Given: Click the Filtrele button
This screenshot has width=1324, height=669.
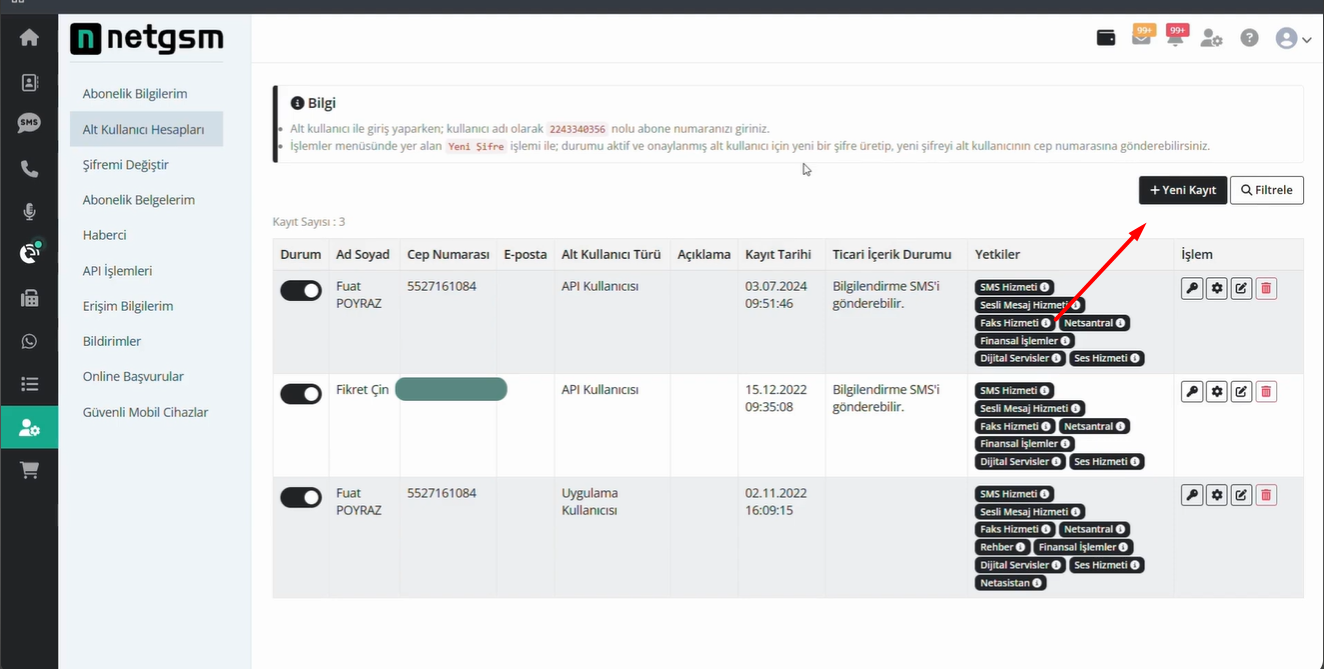Looking at the screenshot, I should [x=1267, y=190].
